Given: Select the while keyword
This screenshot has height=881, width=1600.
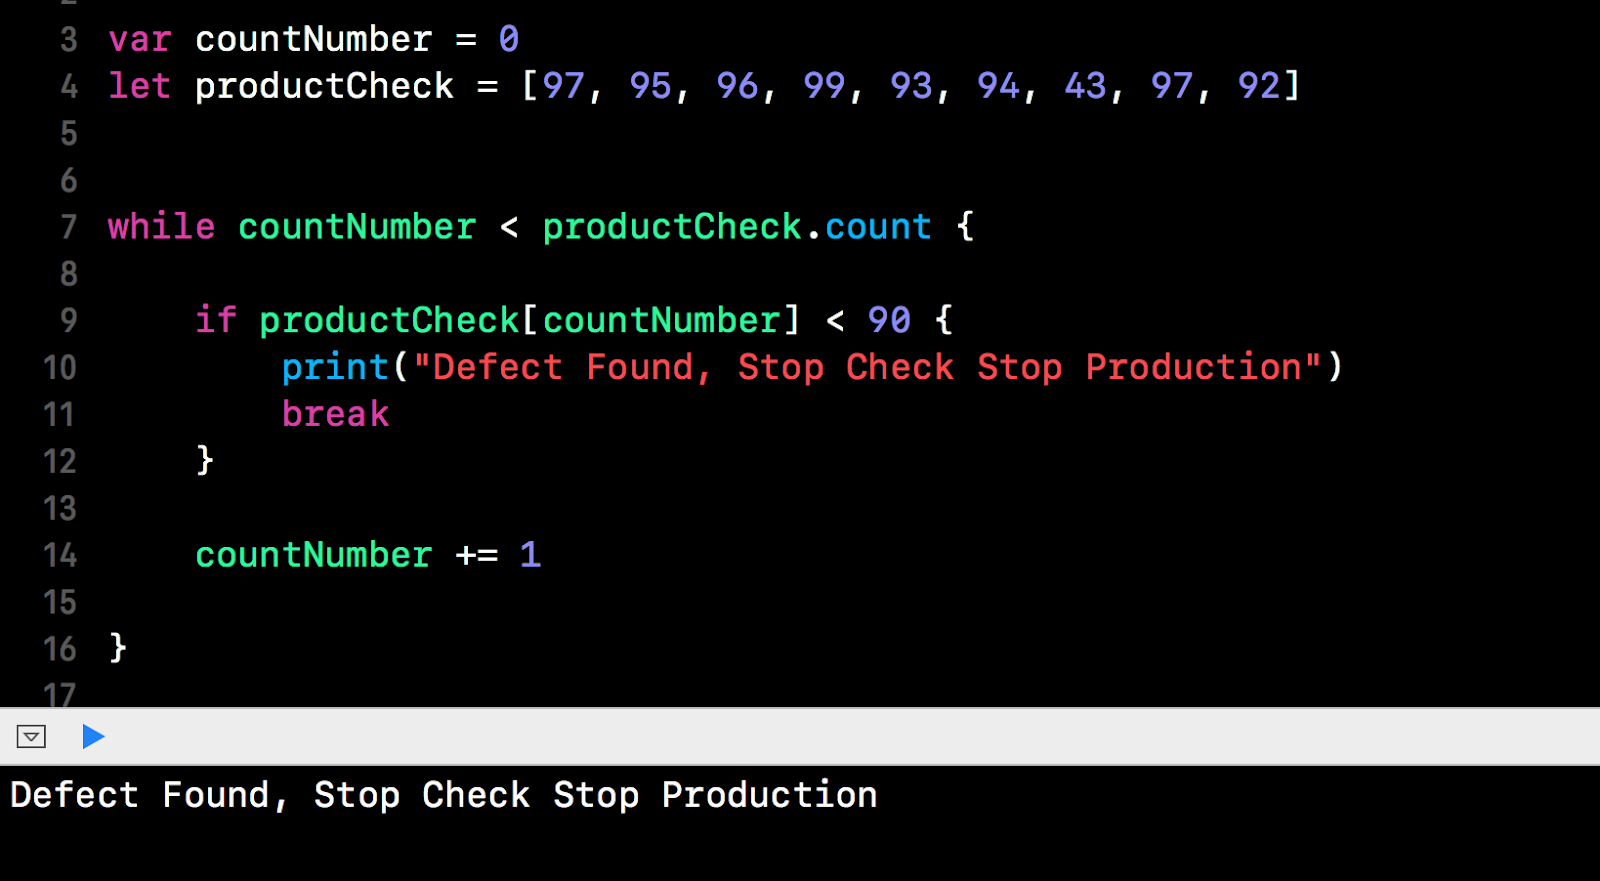Looking at the screenshot, I should (161, 227).
